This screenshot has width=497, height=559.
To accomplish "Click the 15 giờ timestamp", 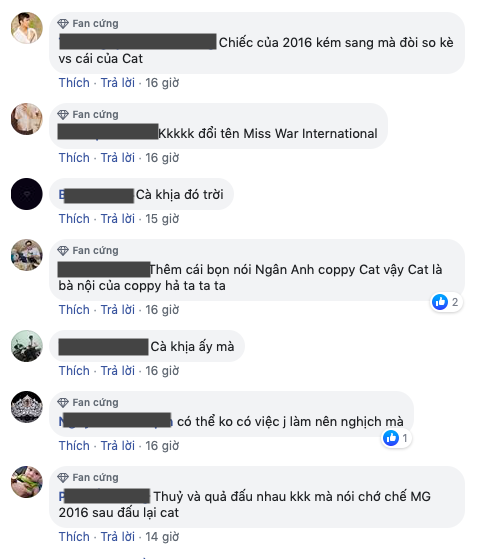I will coord(162,219).
